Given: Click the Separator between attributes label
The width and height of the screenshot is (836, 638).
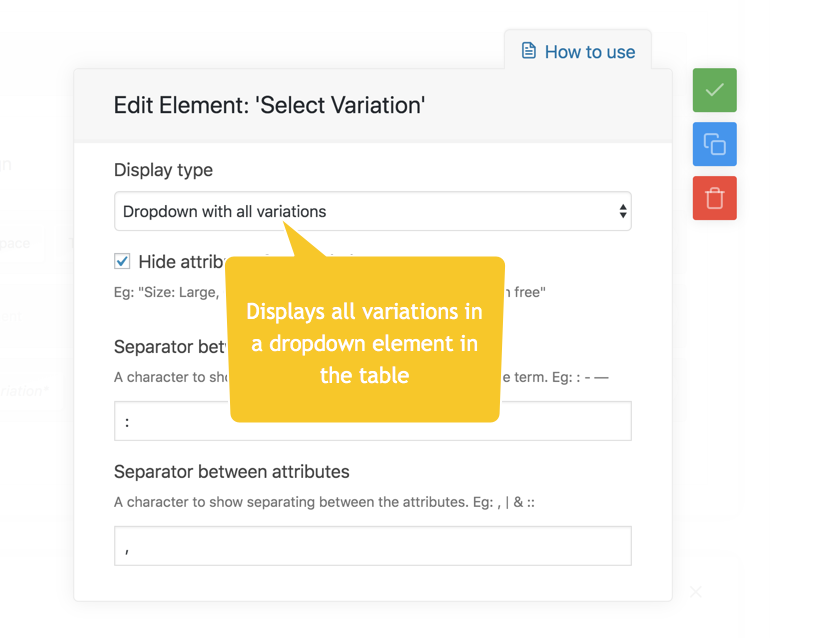Looking at the screenshot, I should [x=231, y=472].
